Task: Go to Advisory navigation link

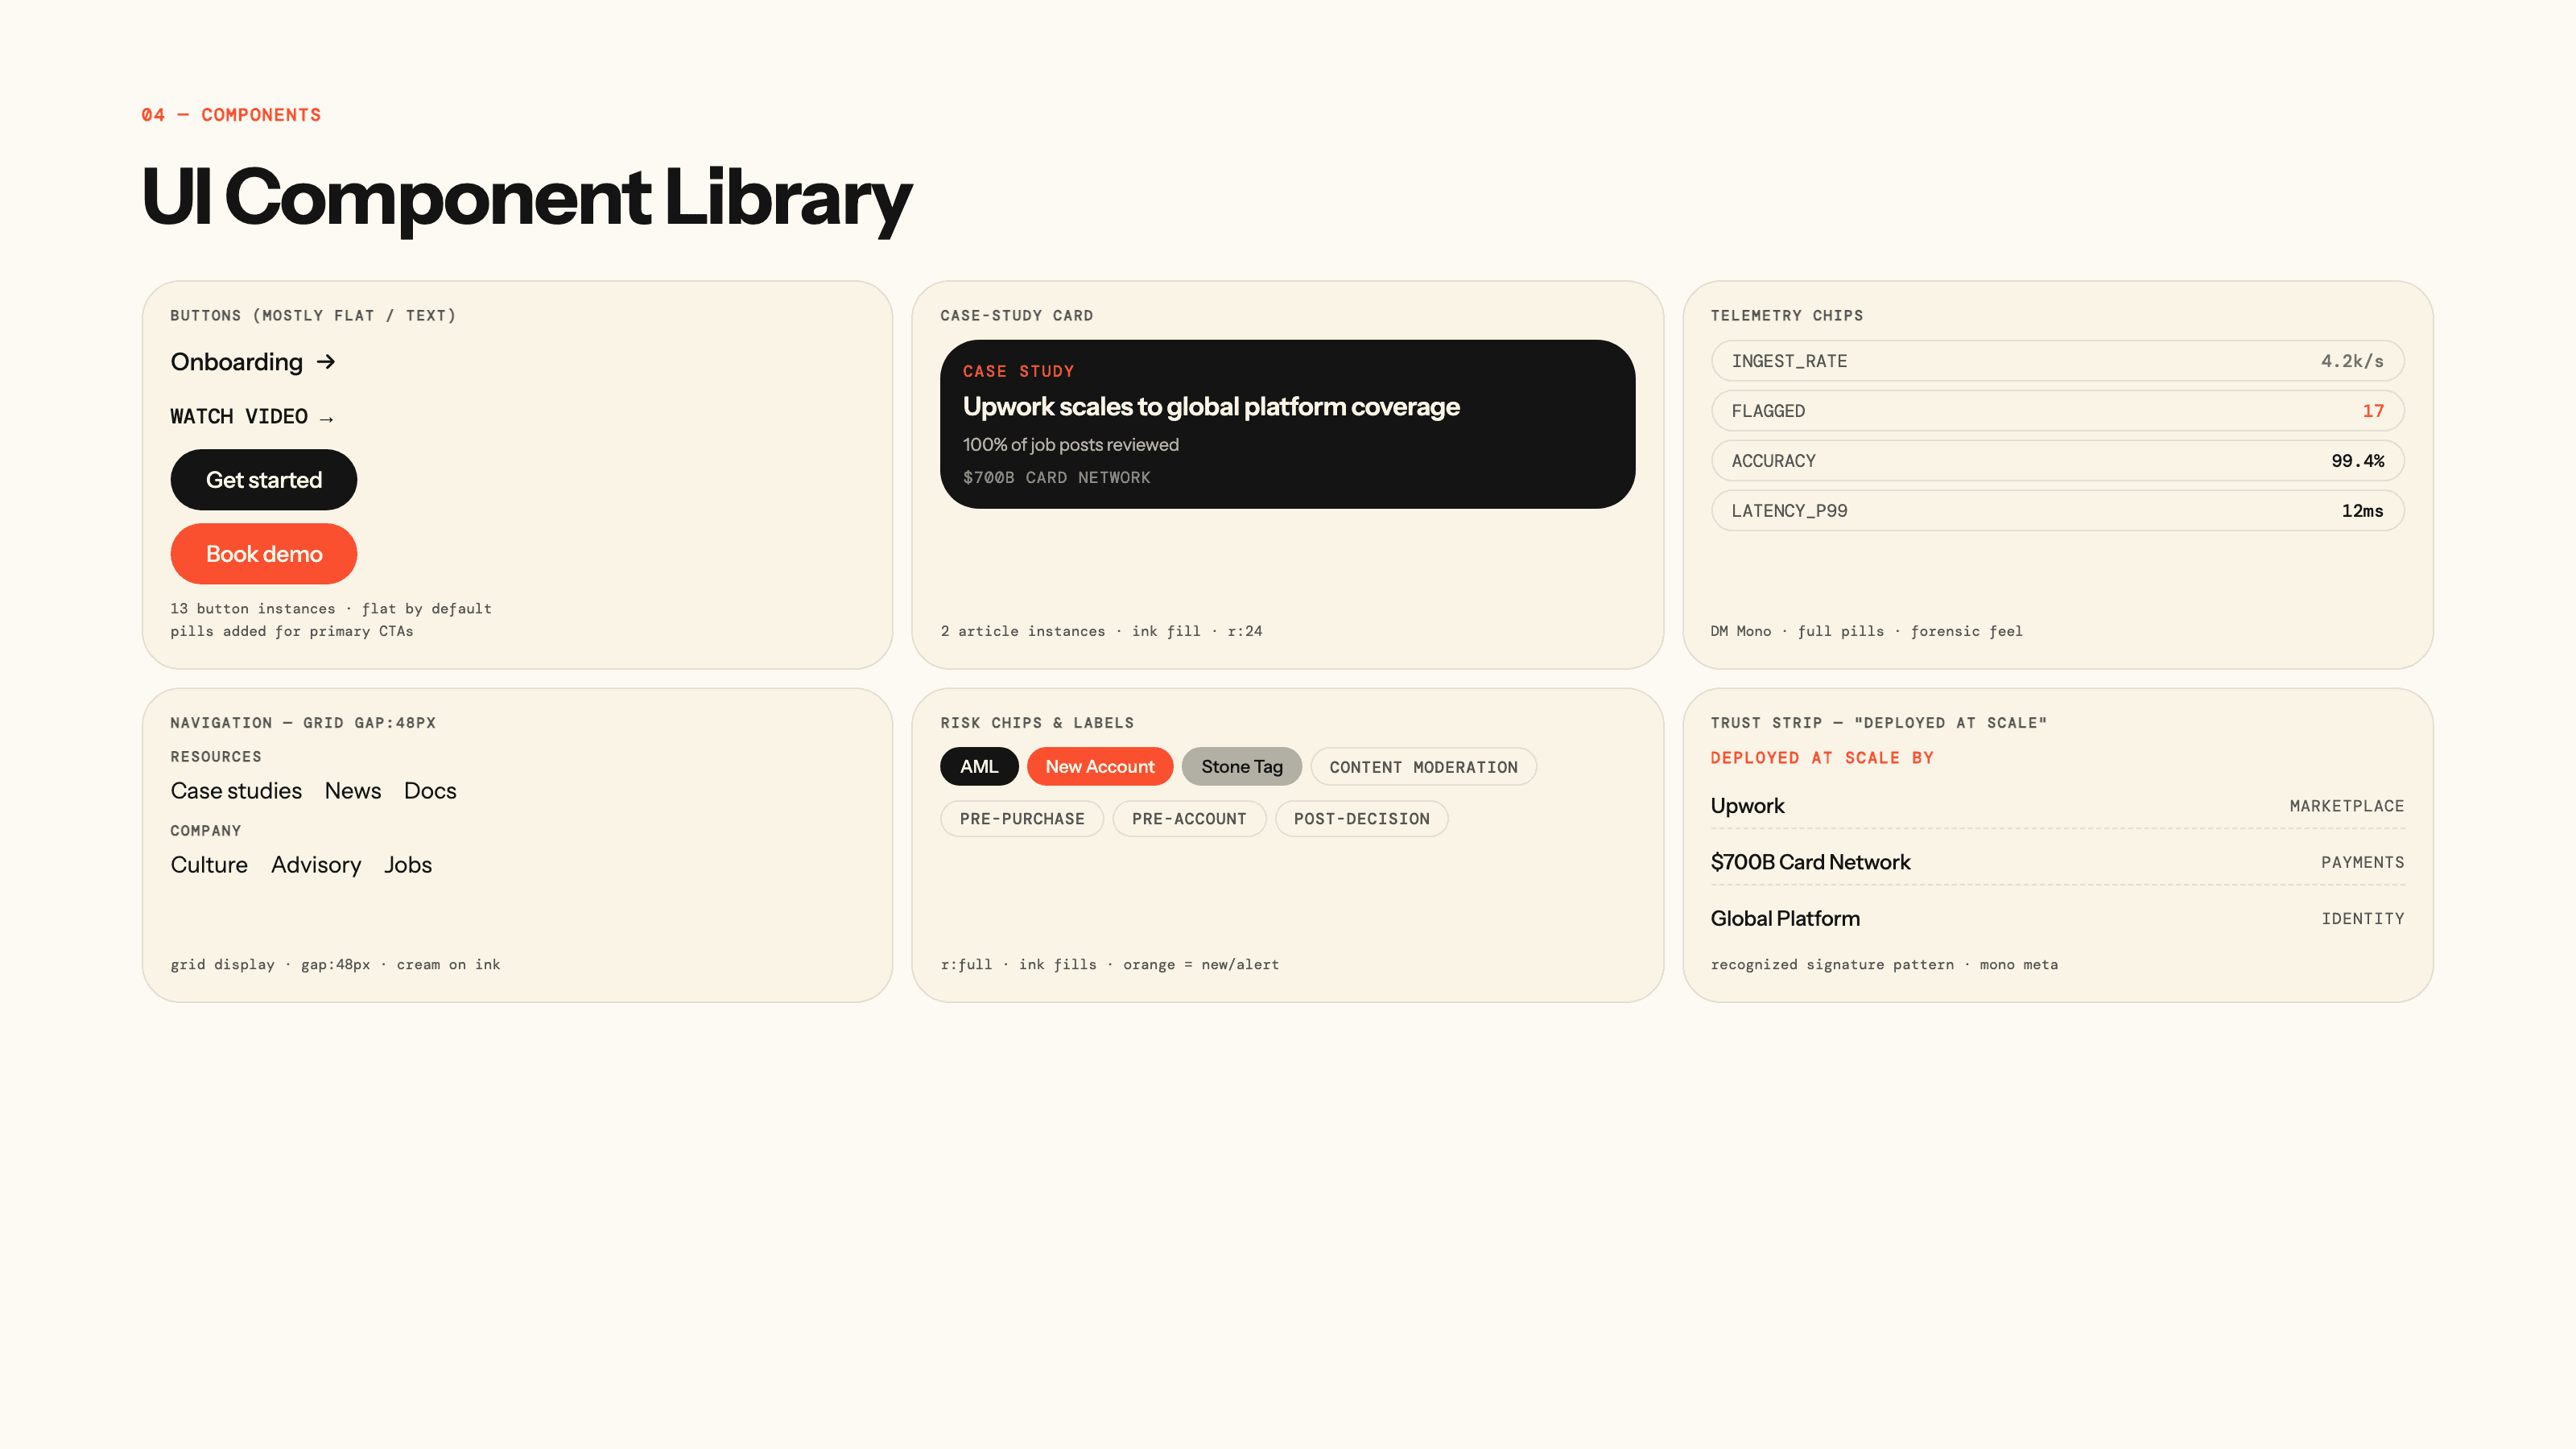Action: (316, 865)
